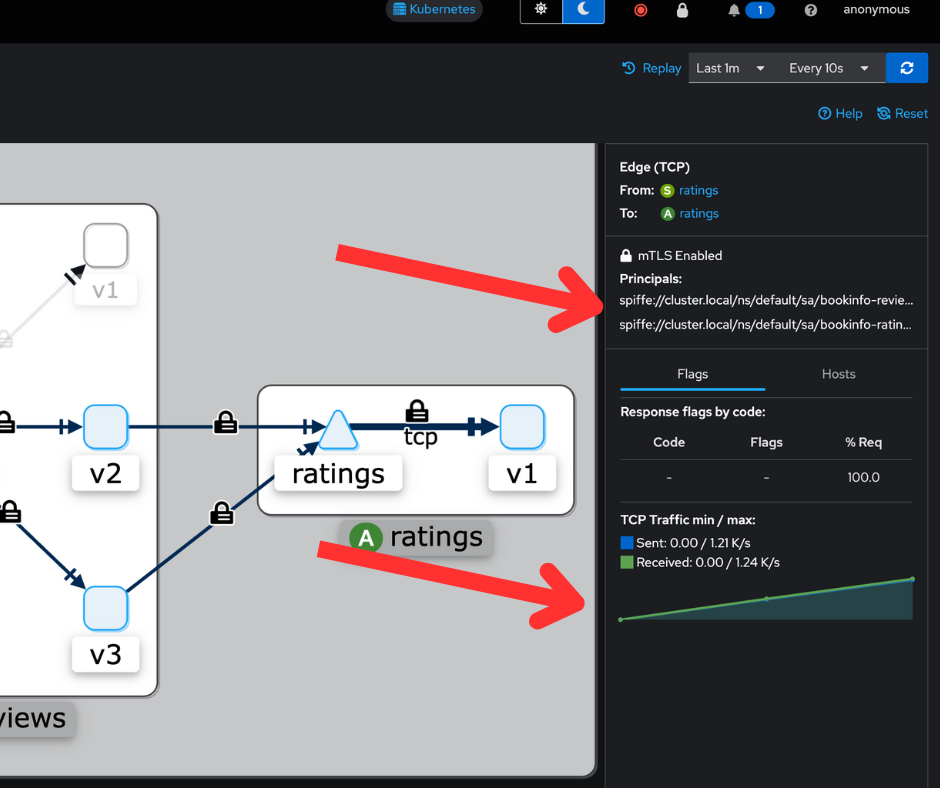Viewport: 940px width, 788px height.
Task: Open the anonymous user menu
Action: point(876,10)
